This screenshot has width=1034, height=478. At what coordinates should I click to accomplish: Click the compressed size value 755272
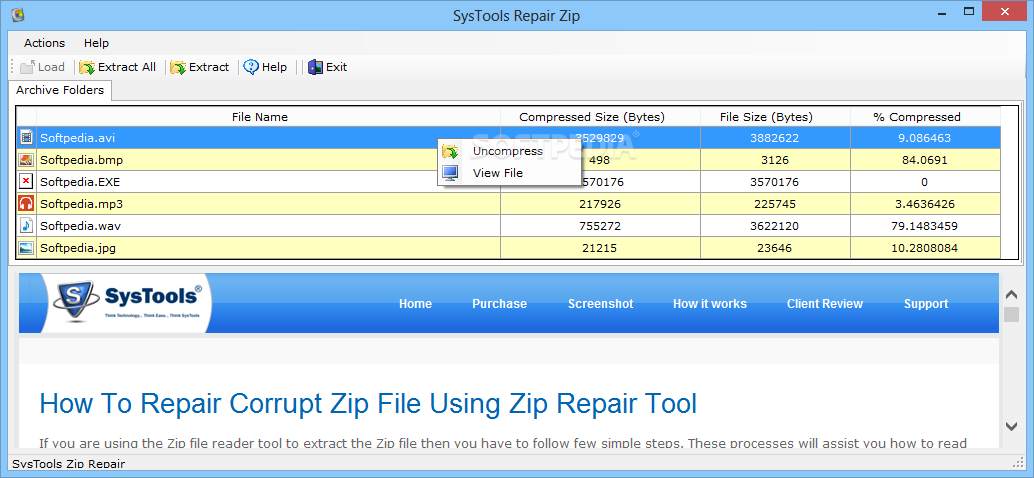click(598, 226)
